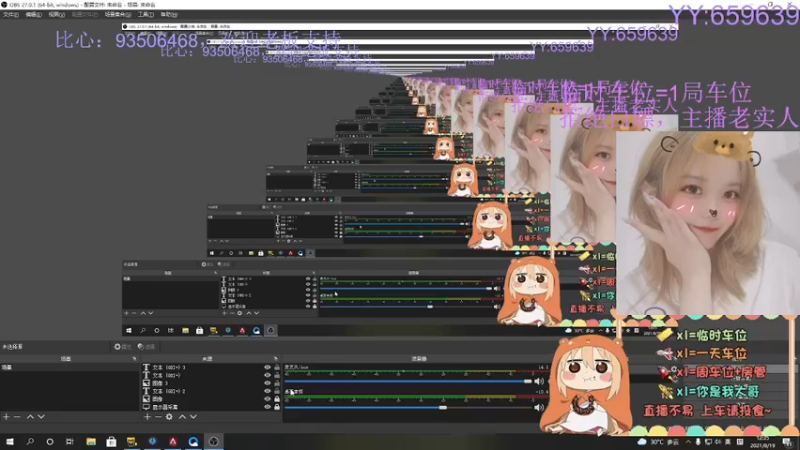
Task: Open the 视图 menu
Action: (56, 15)
